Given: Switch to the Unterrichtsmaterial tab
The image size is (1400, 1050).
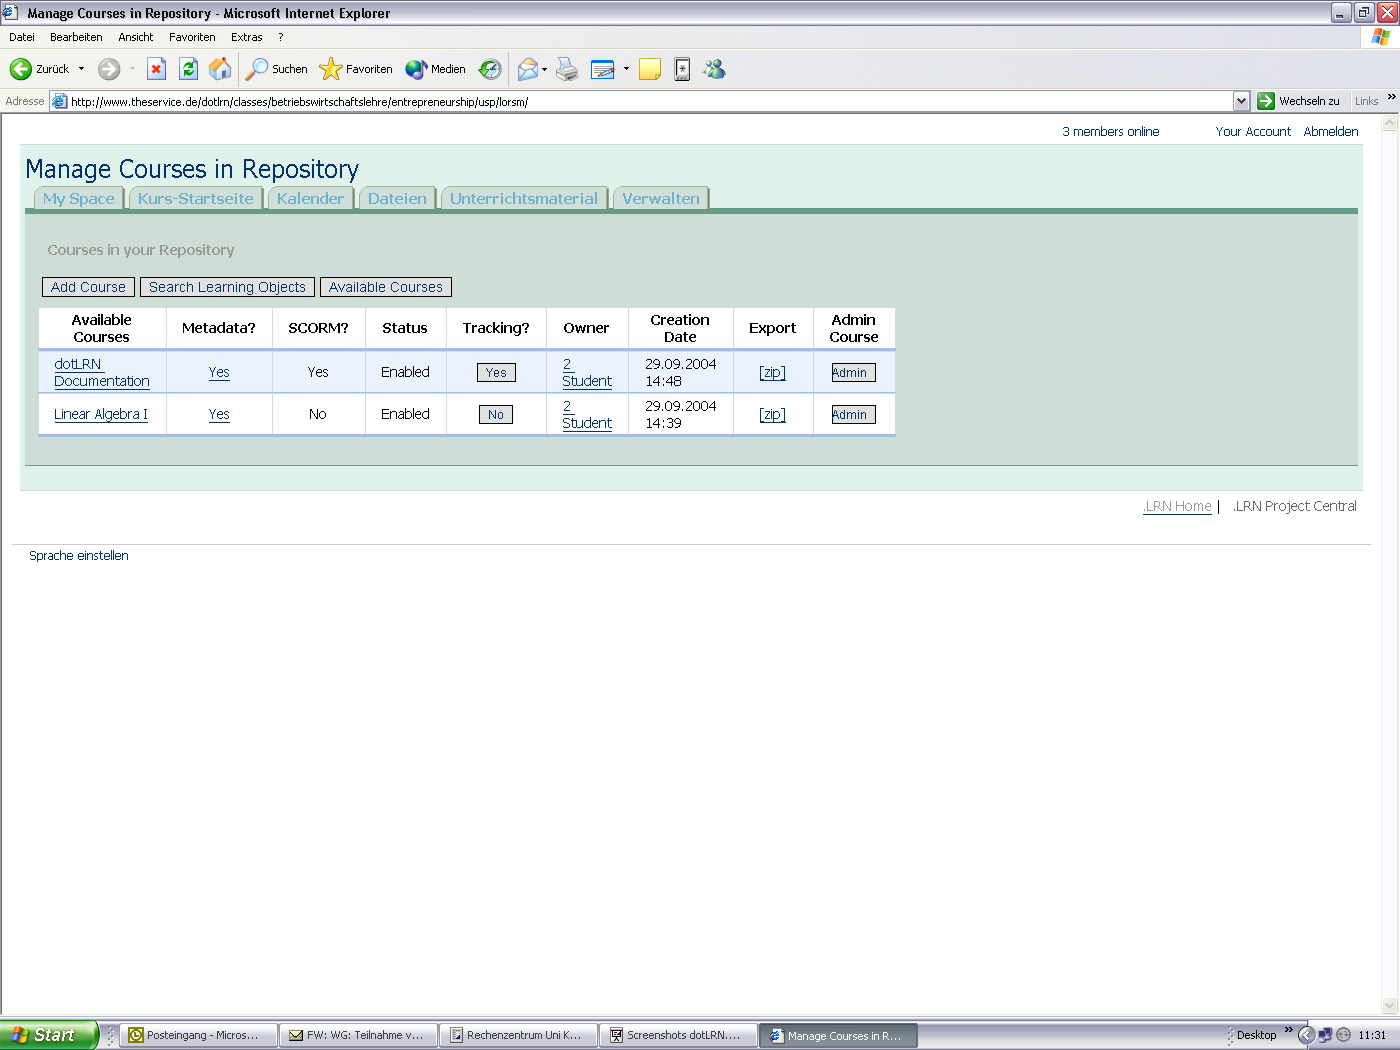Looking at the screenshot, I should [x=524, y=198].
